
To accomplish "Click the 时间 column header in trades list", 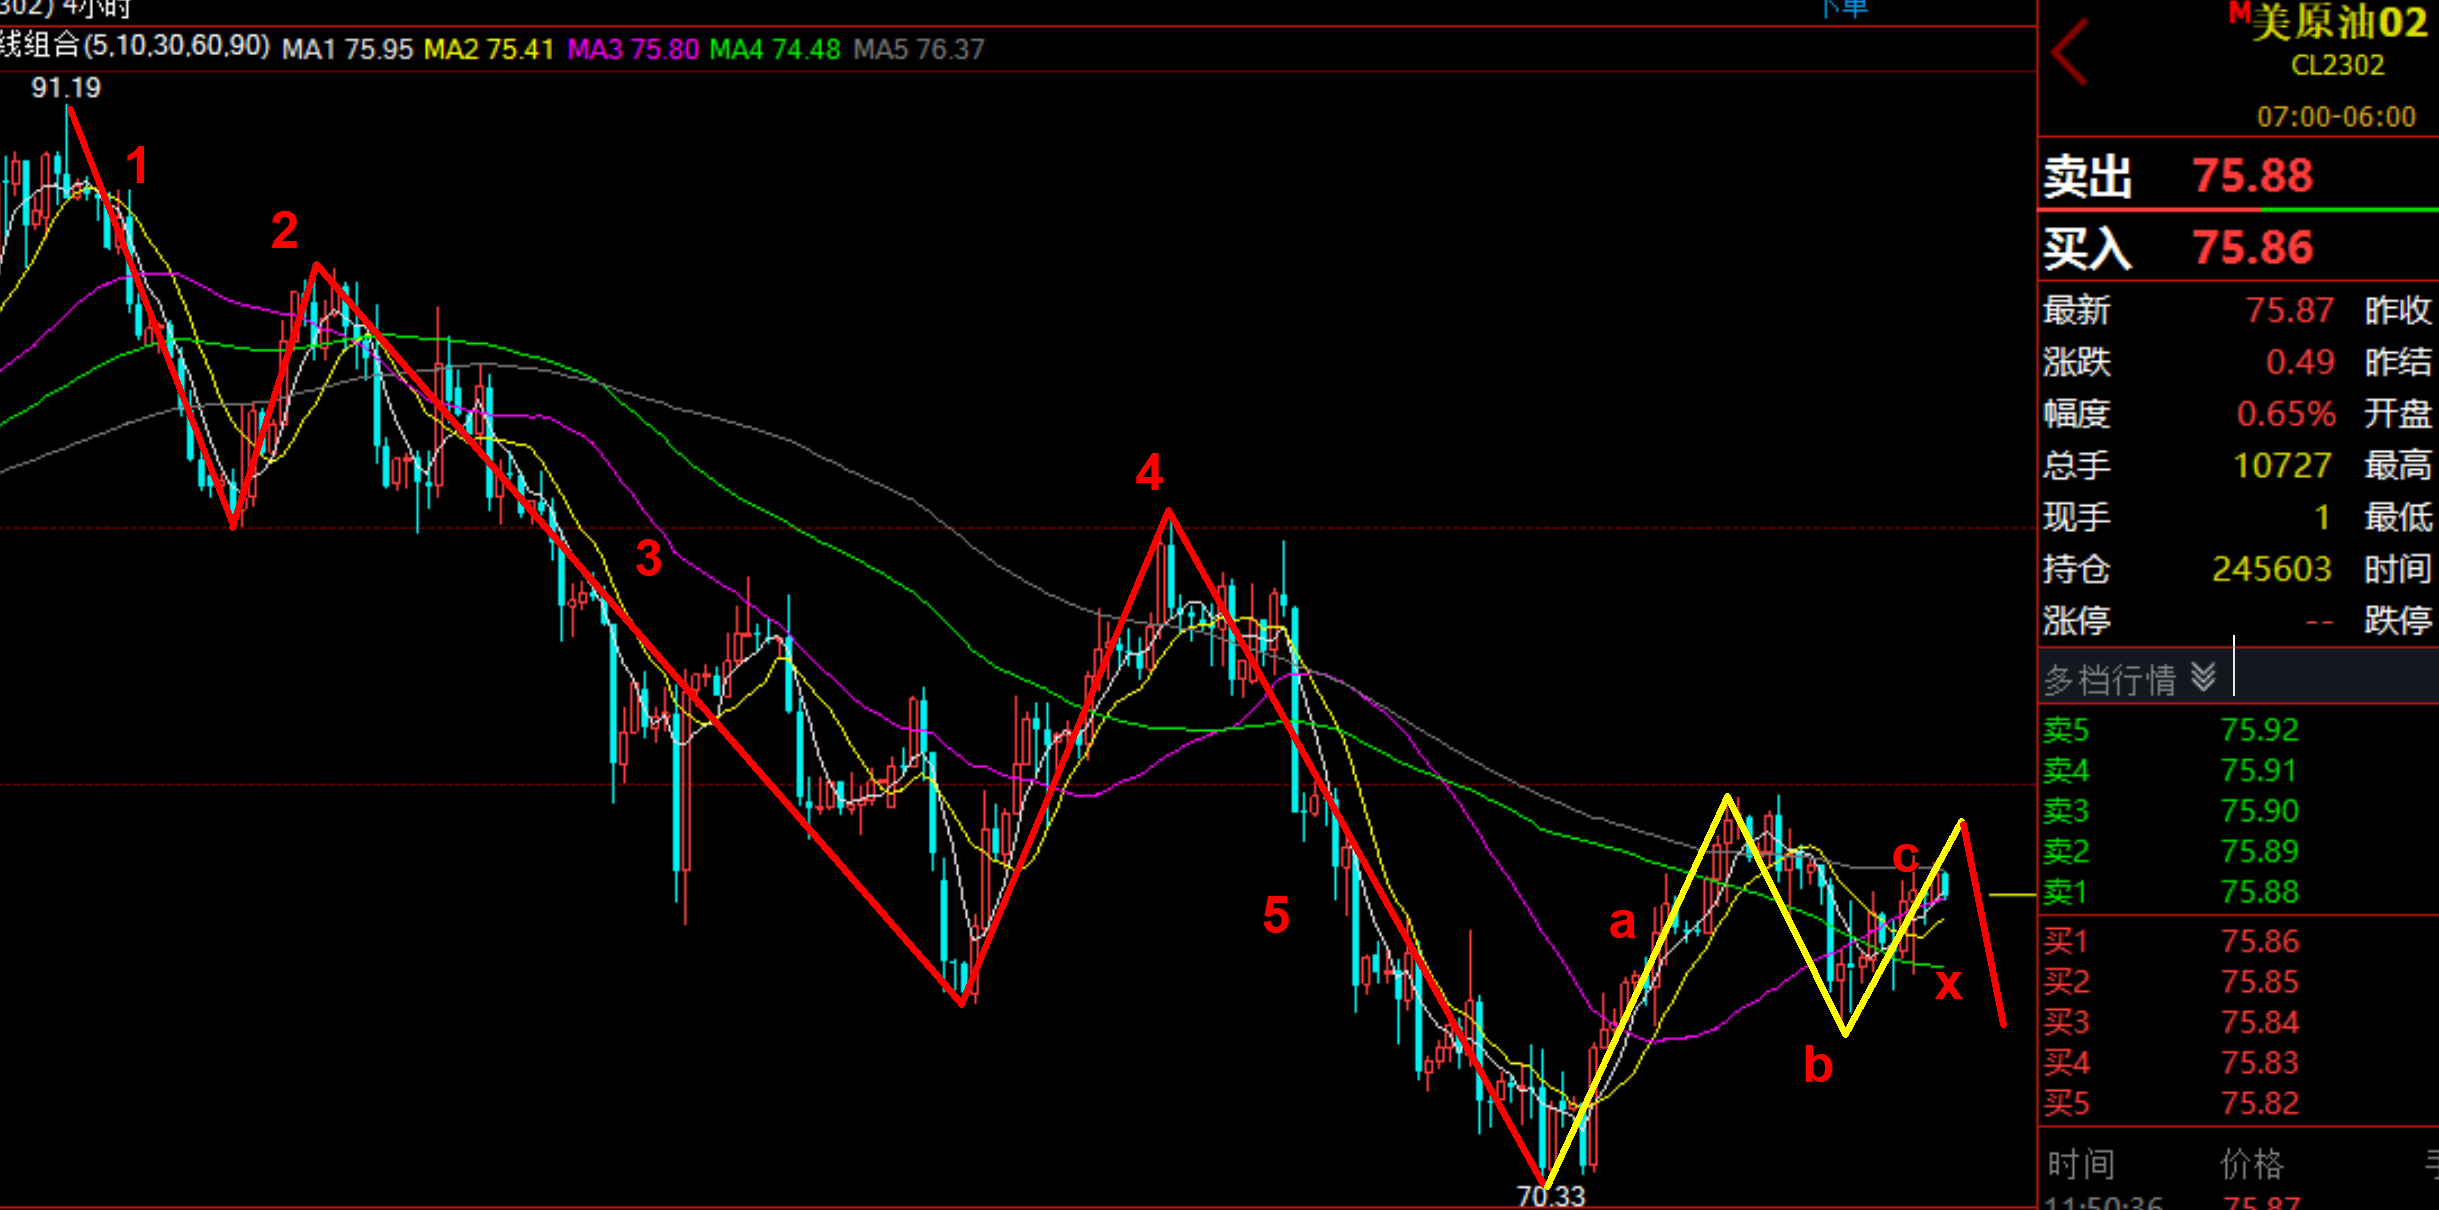I will 2080,1165.
